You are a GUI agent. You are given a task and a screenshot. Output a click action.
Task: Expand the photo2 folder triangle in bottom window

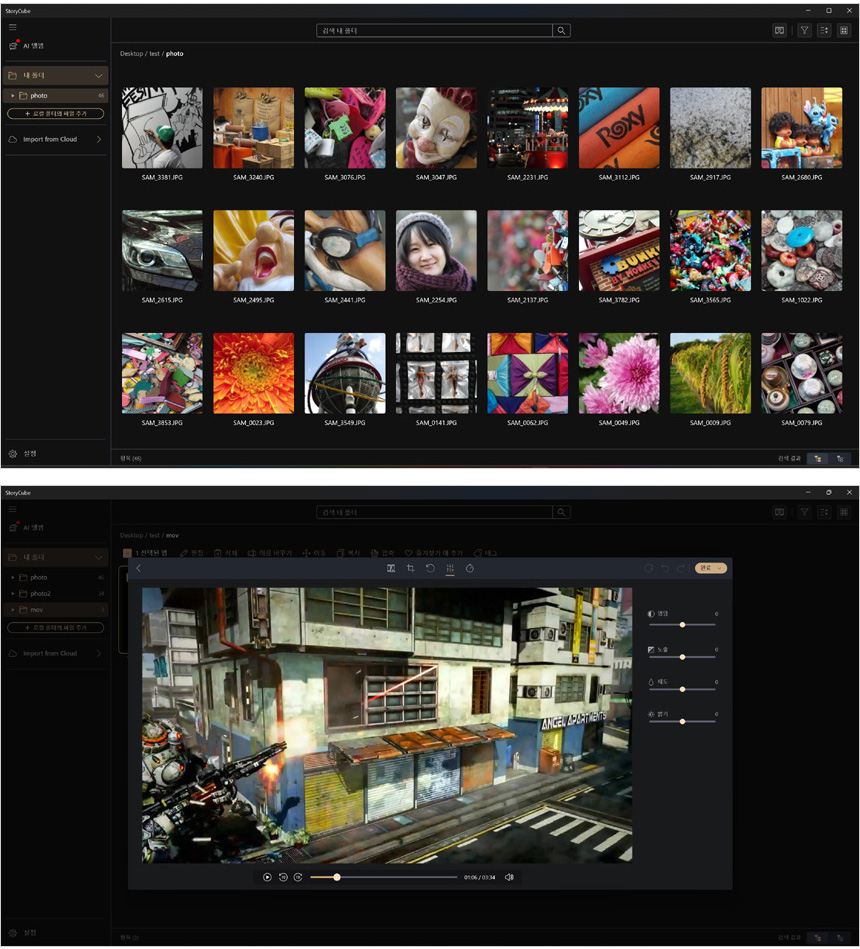pyautogui.click(x=13, y=594)
